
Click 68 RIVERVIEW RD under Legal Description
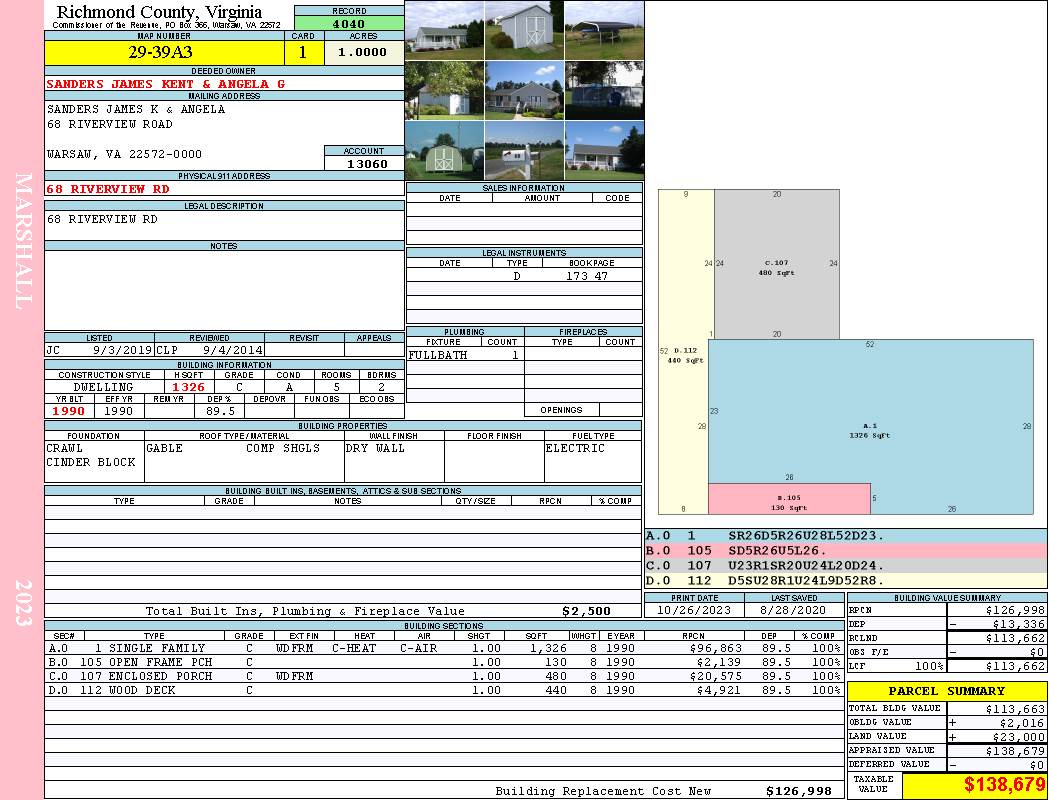pyautogui.click(x=102, y=219)
